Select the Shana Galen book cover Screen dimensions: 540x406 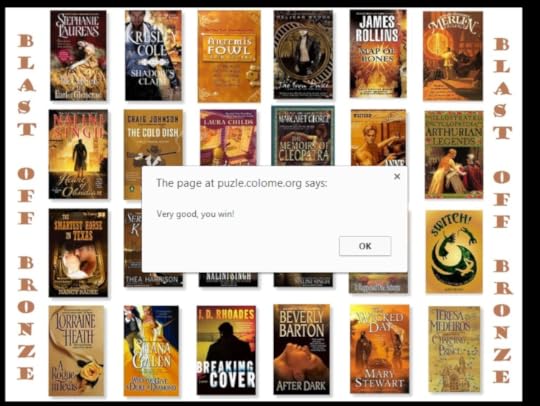pyautogui.click(x=151, y=351)
